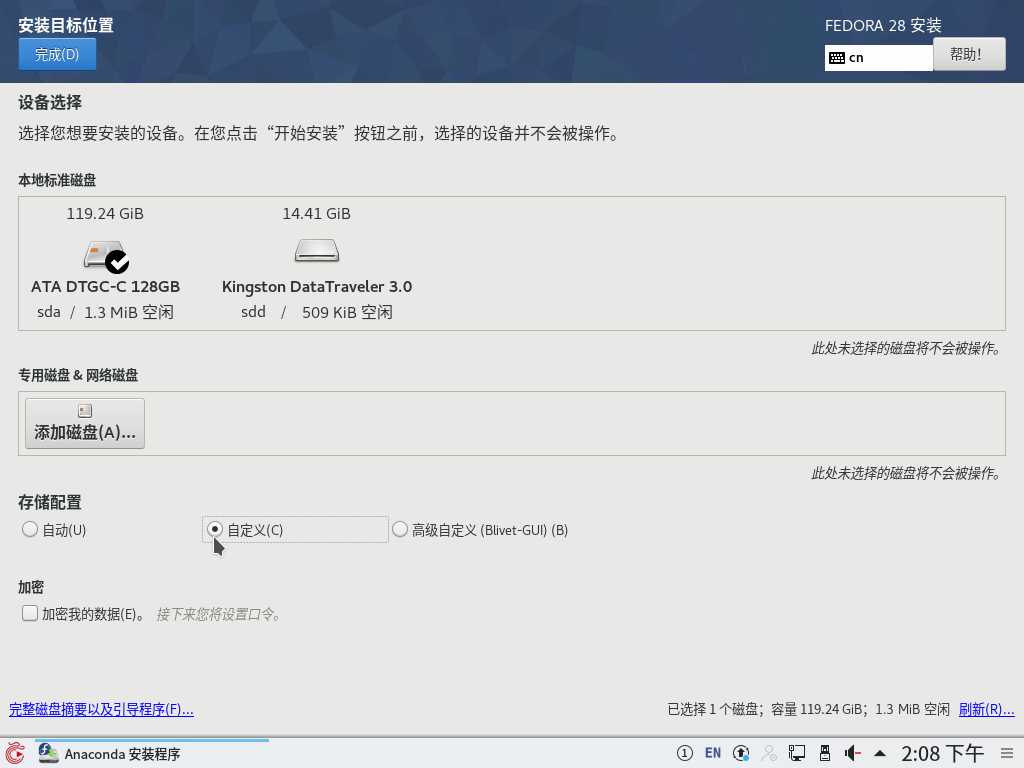Image resolution: width=1024 pixels, height=768 pixels.
Task: Click the muted volume tray icon
Action: coord(852,754)
